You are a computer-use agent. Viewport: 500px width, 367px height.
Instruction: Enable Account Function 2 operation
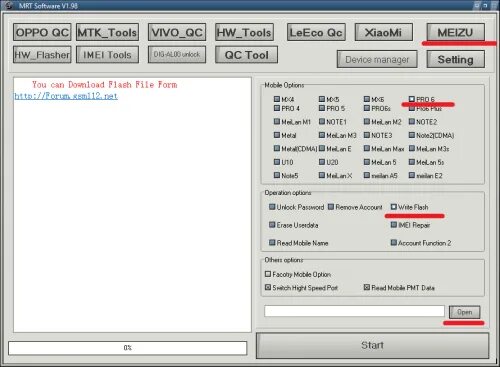click(x=394, y=243)
